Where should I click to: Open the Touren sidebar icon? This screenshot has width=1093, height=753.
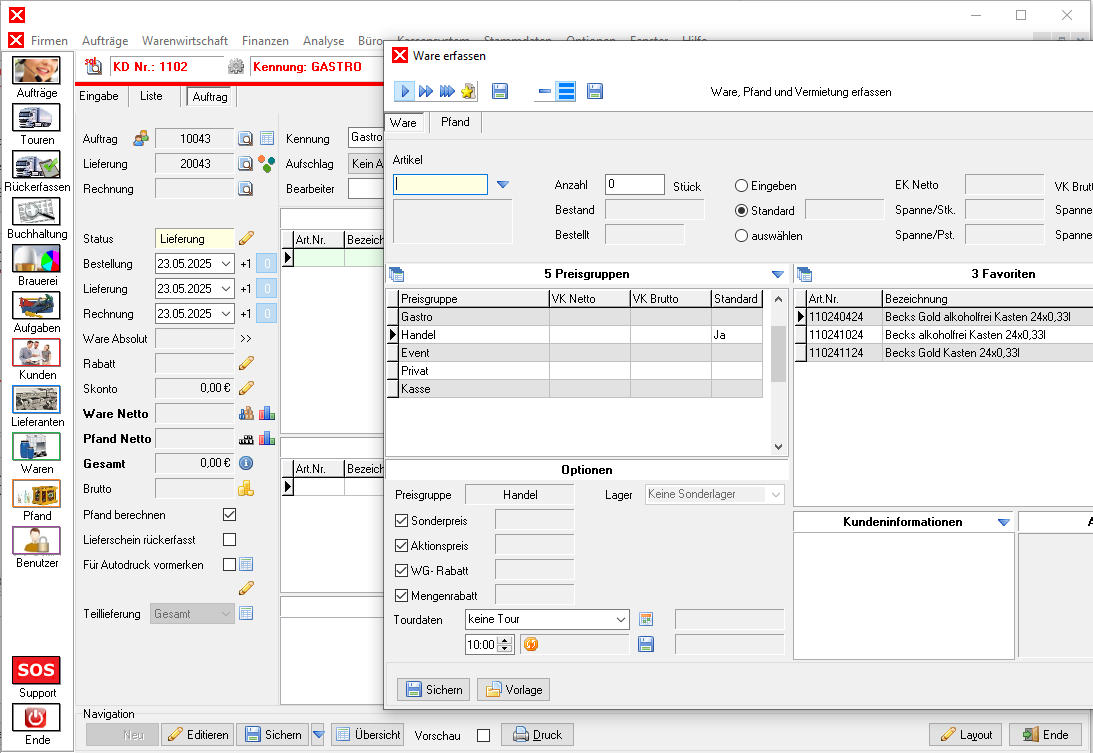tap(37, 118)
